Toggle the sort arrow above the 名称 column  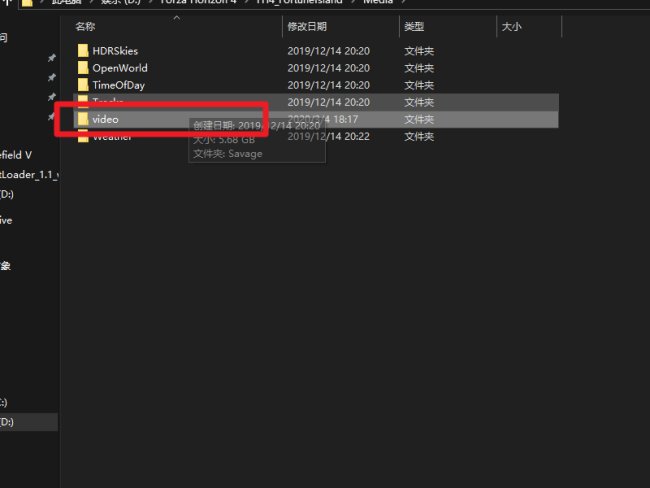[x=177, y=17]
